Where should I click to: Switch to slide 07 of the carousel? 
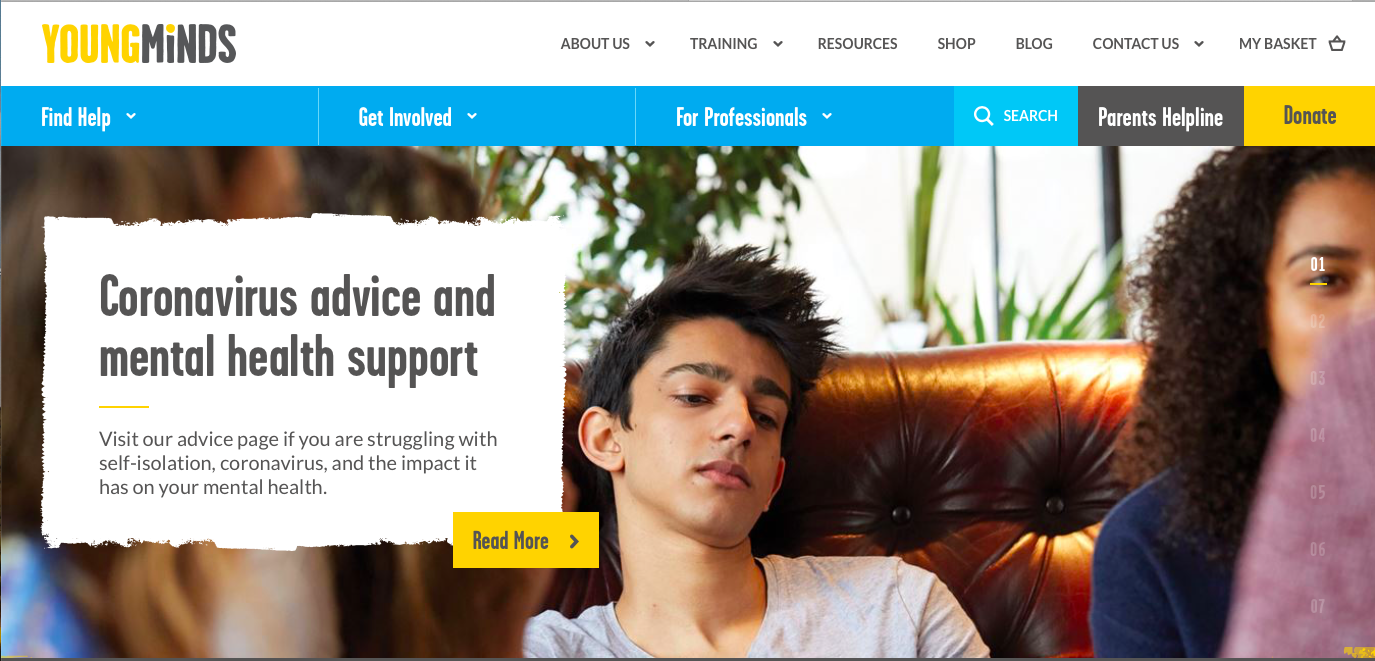point(1318,606)
